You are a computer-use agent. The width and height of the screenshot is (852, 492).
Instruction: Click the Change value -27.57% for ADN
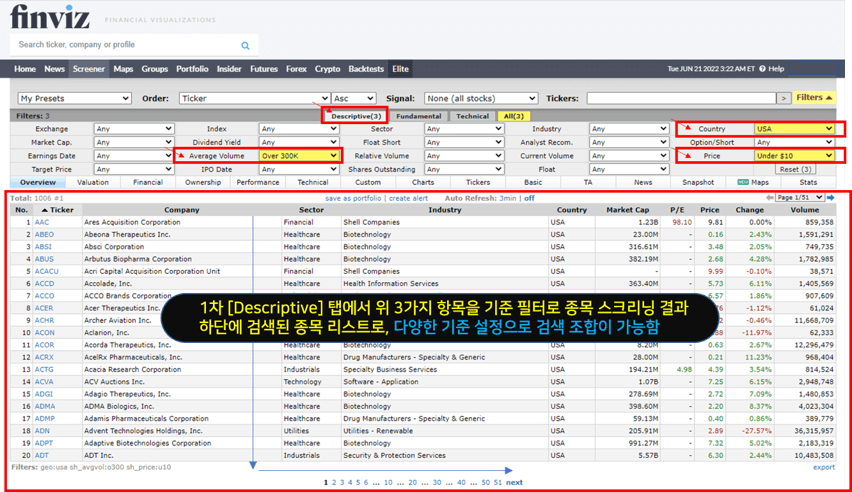(x=756, y=431)
